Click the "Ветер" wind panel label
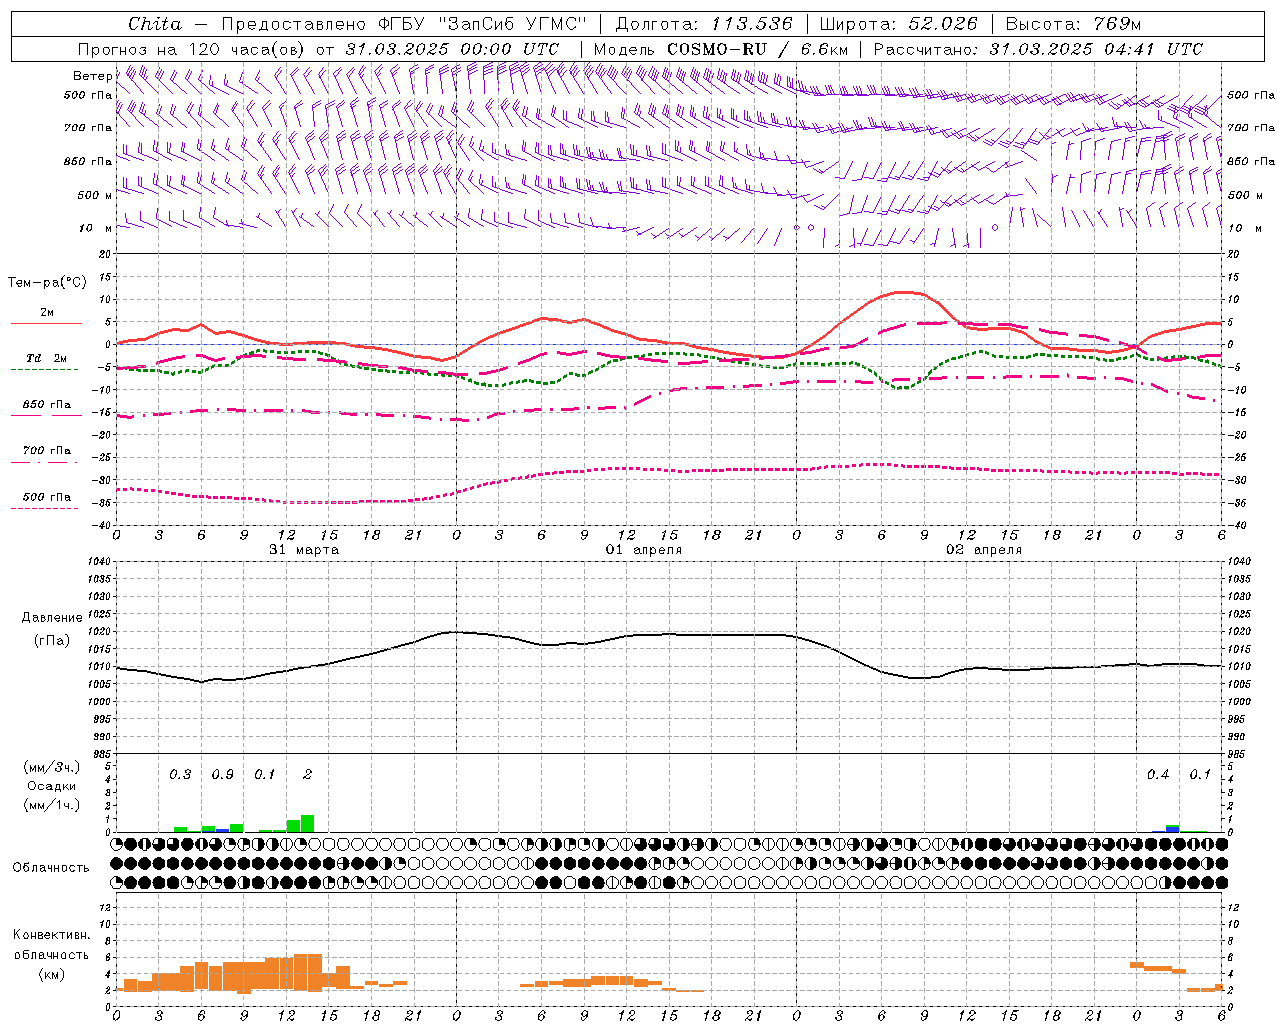Screen dimensions: 1280x1024 93,76
